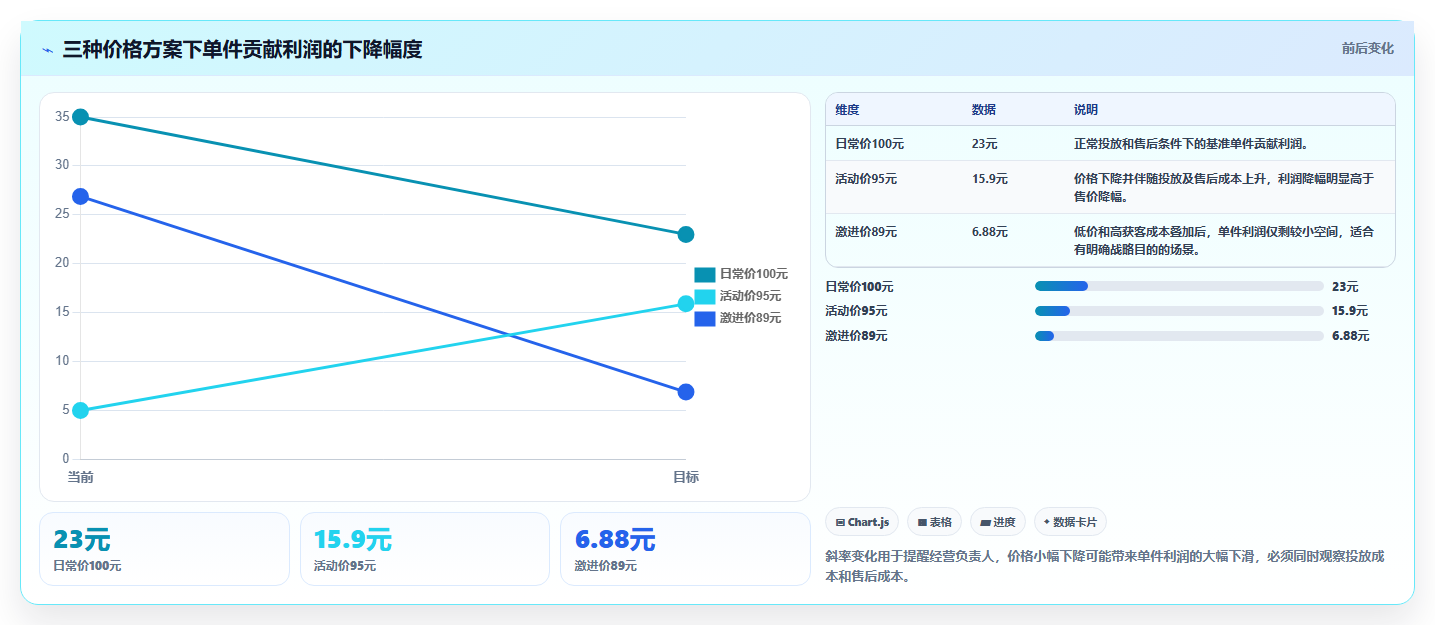Click the 当前 x-axis label
The height and width of the screenshot is (625, 1435).
(x=81, y=478)
